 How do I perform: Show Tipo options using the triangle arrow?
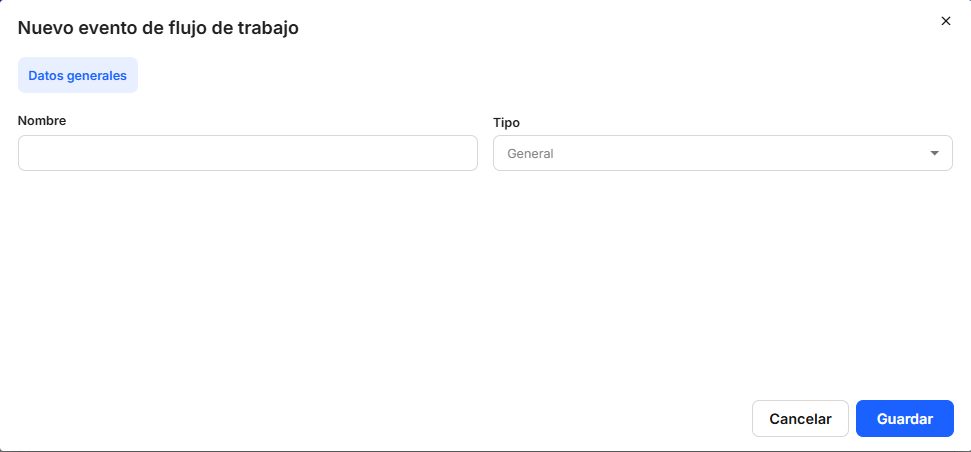click(x=934, y=154)
